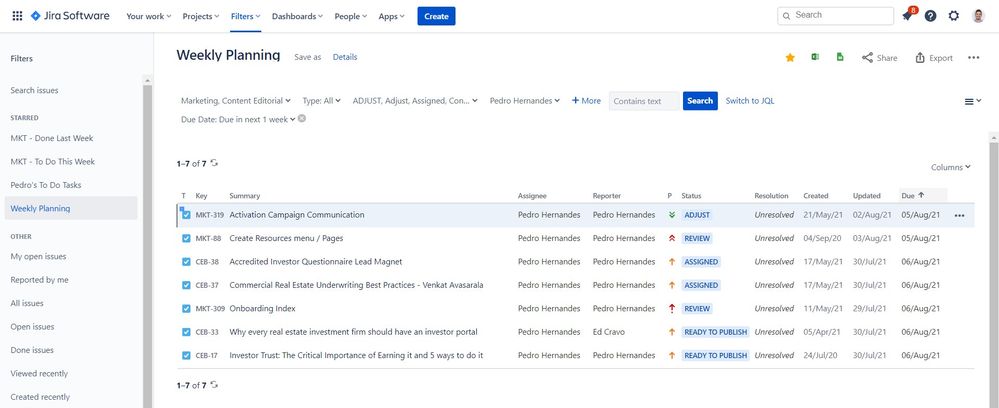999x408 pixels.
Task: Open filter results in Excel icon
Action: tap(815, 57)
